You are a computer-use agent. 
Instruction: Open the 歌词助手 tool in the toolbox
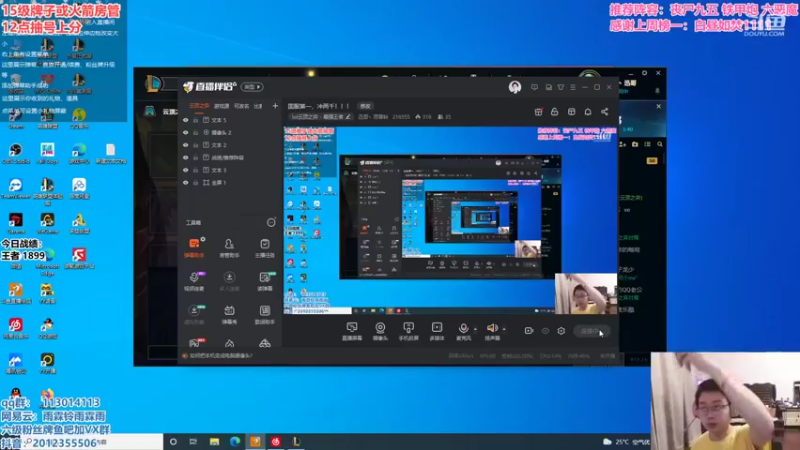coord(264,315)
